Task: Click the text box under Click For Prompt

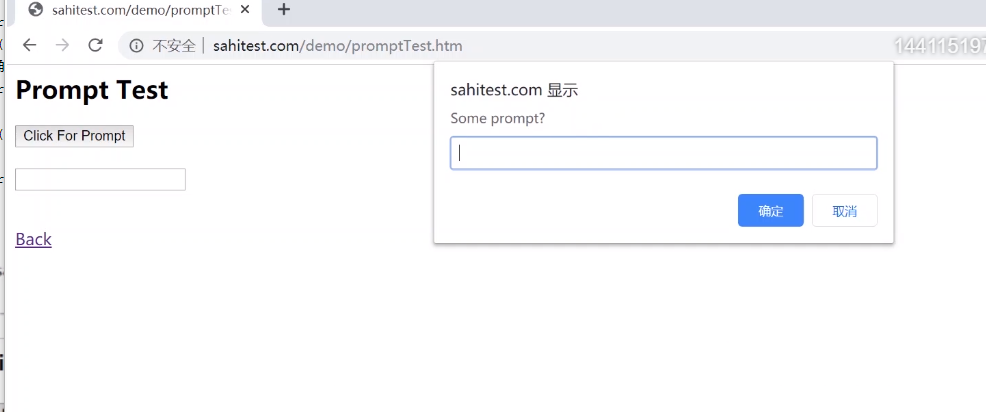Action: pyautogui.click(x=100, y=179)
